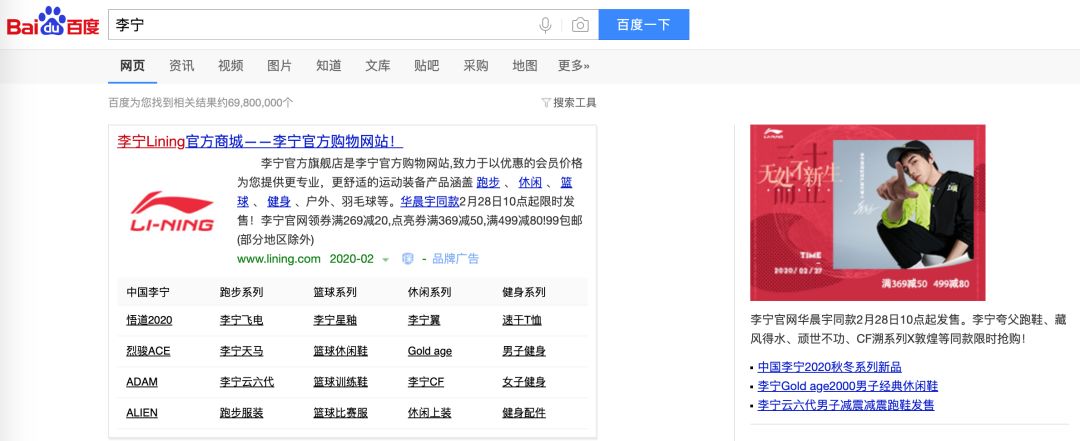Open 李宁云六代男子减震跑鞋发售 sidebar link

[846, 405]
